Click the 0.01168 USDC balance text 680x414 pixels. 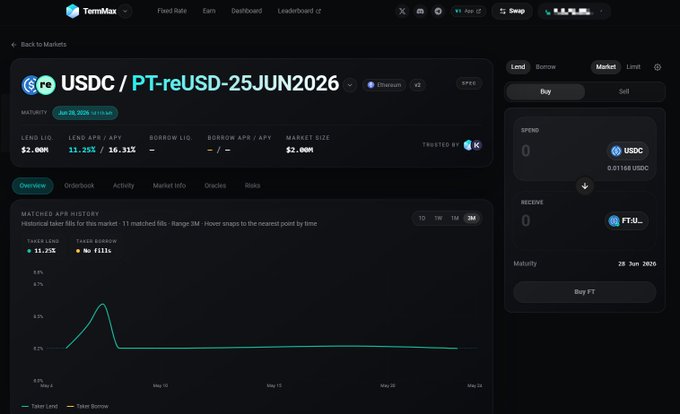(x=628, y=168)
